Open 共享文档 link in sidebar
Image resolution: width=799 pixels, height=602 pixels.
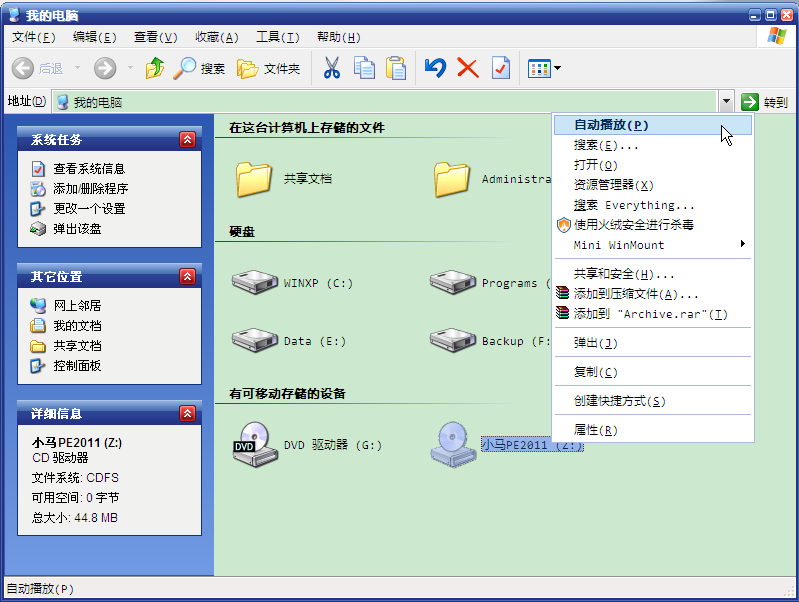[x=77, y=346]
